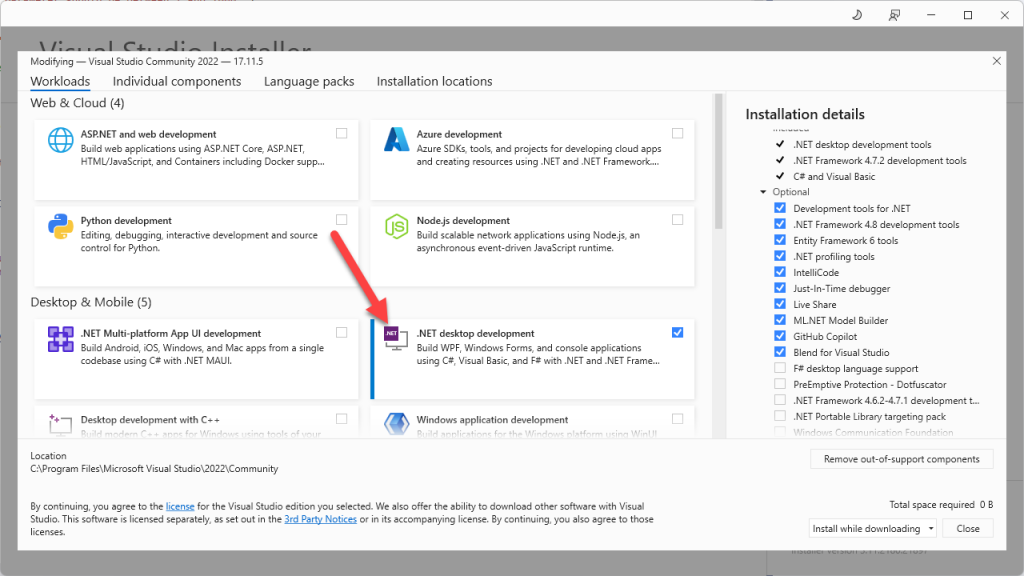Image resolution: width=1024 pixels, height=576 pixels.
Task: Click the .NET desktop development monitor icon
Action: (396, 338)
